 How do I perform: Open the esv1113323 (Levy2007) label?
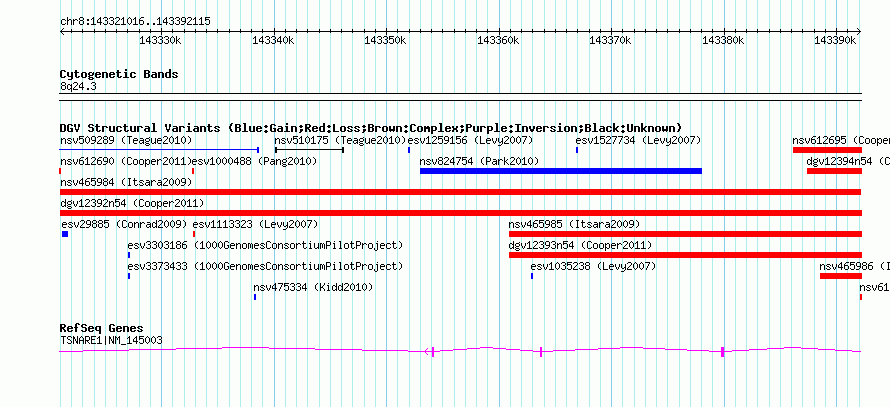tap(255, 224)
